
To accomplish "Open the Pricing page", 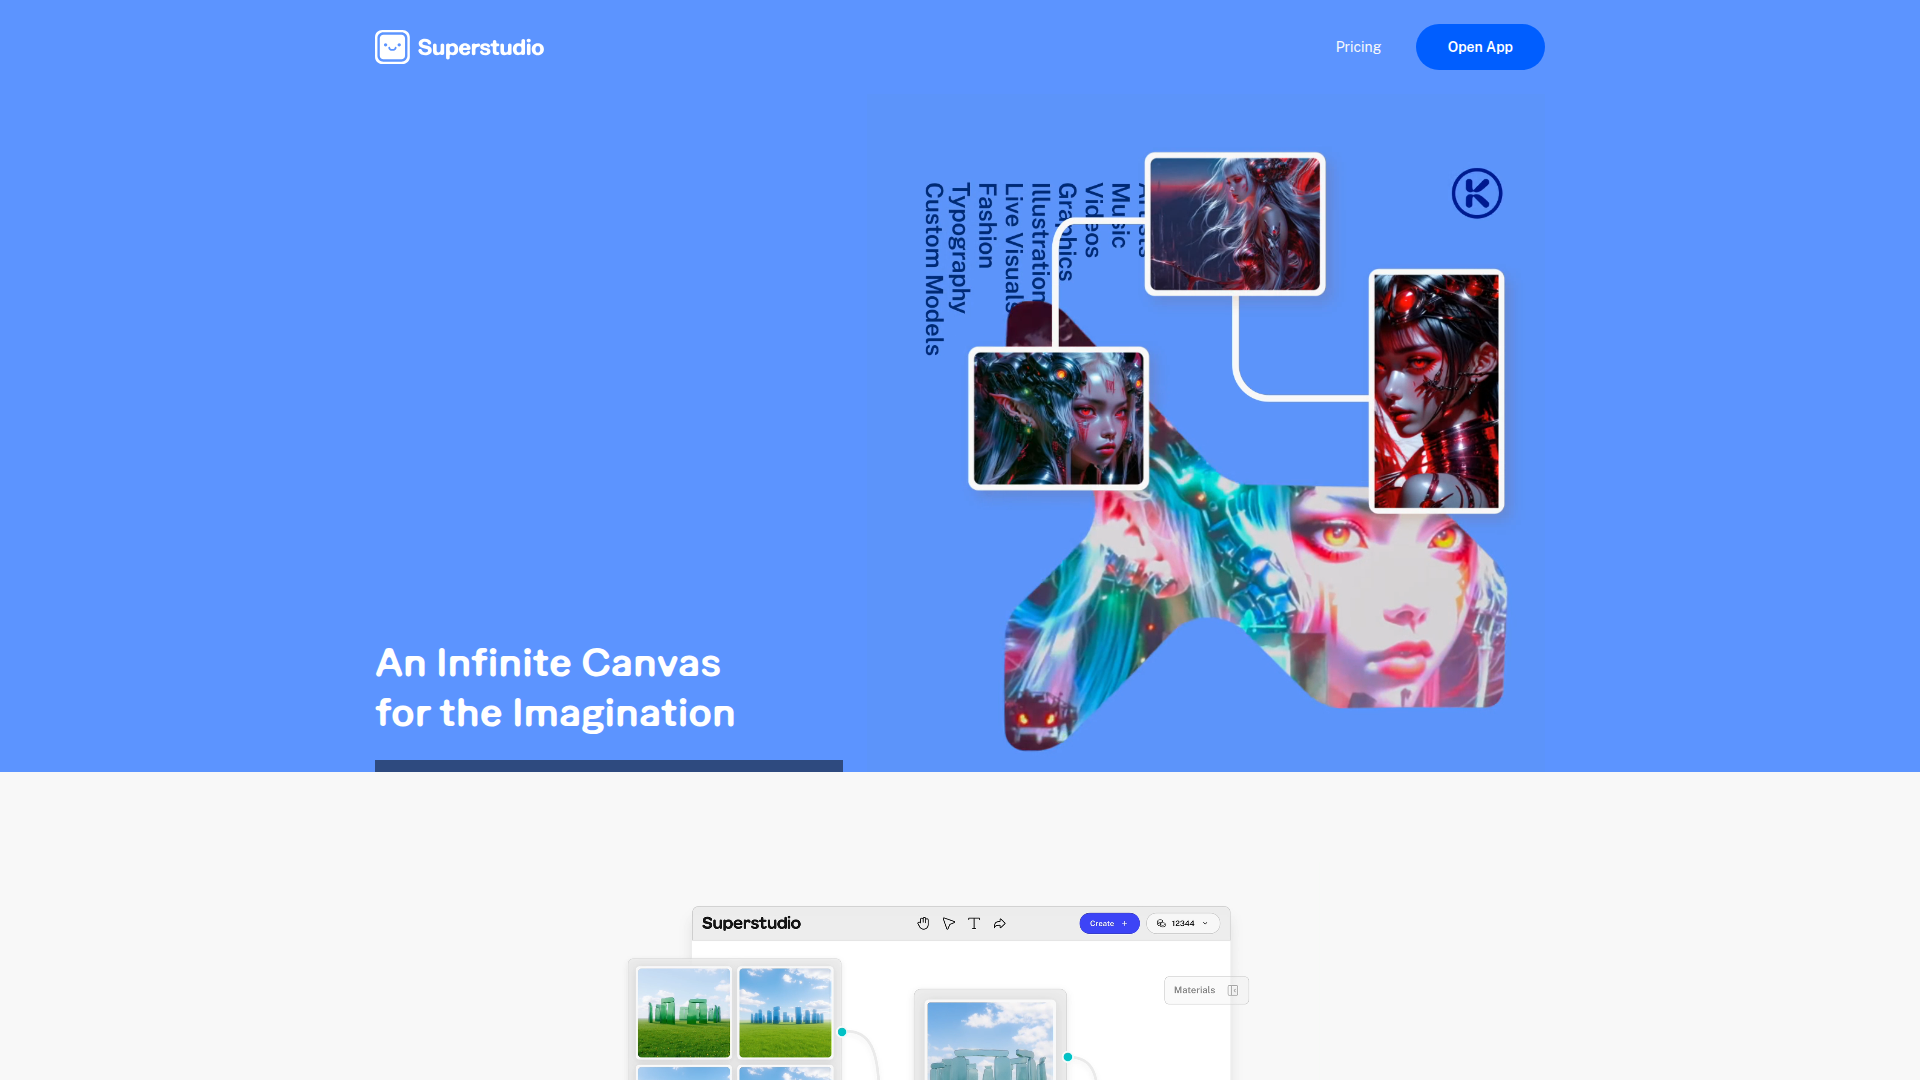I will click(x=1358, y=47).
